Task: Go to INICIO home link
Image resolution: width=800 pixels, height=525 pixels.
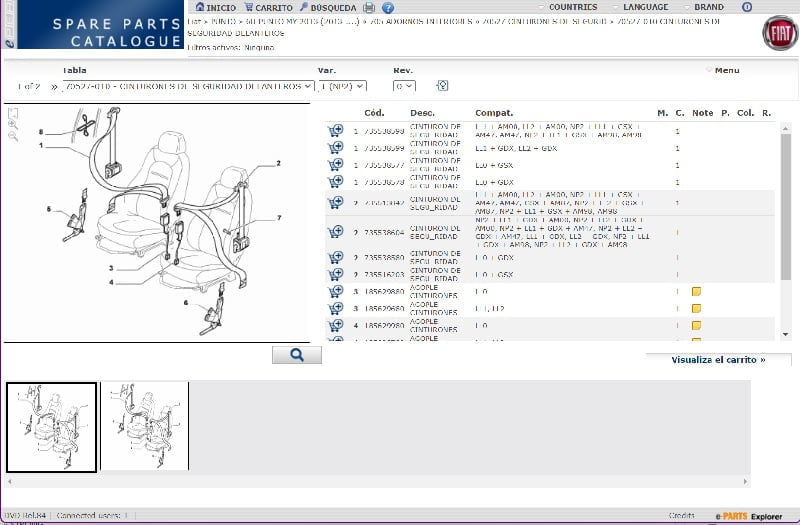Action: (215, 7)
